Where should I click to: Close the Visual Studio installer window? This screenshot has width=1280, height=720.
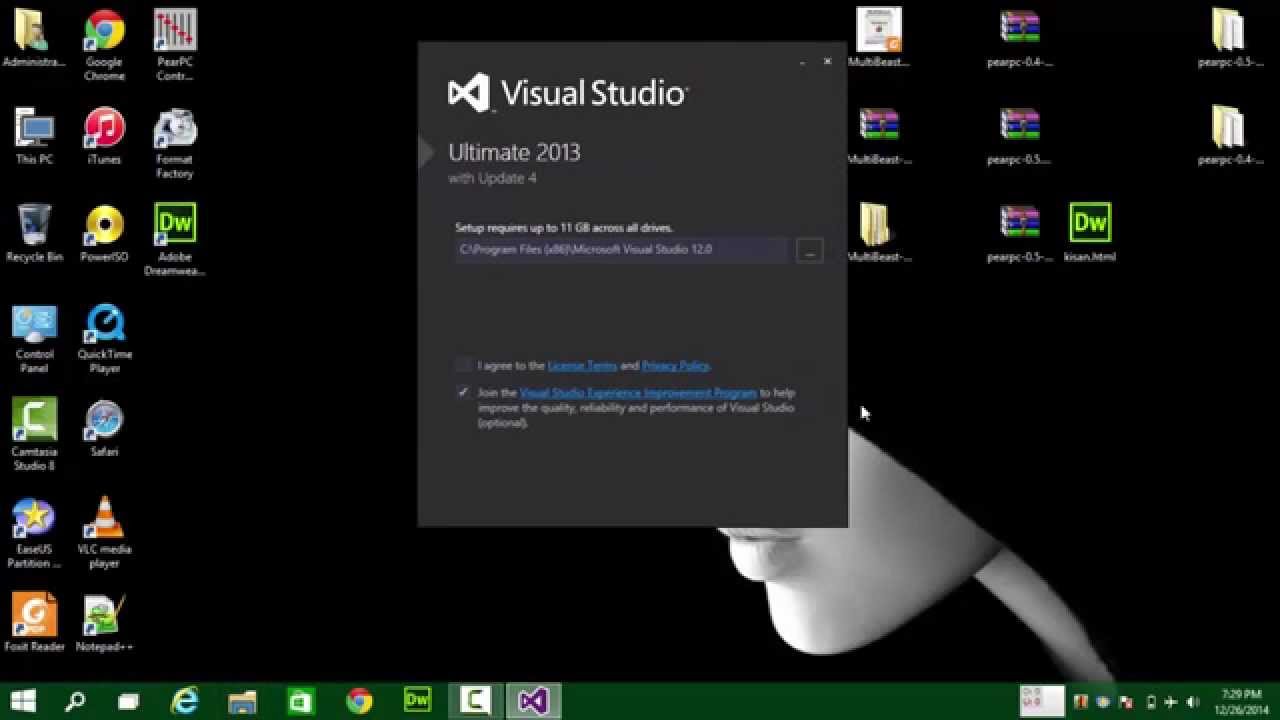827,62
